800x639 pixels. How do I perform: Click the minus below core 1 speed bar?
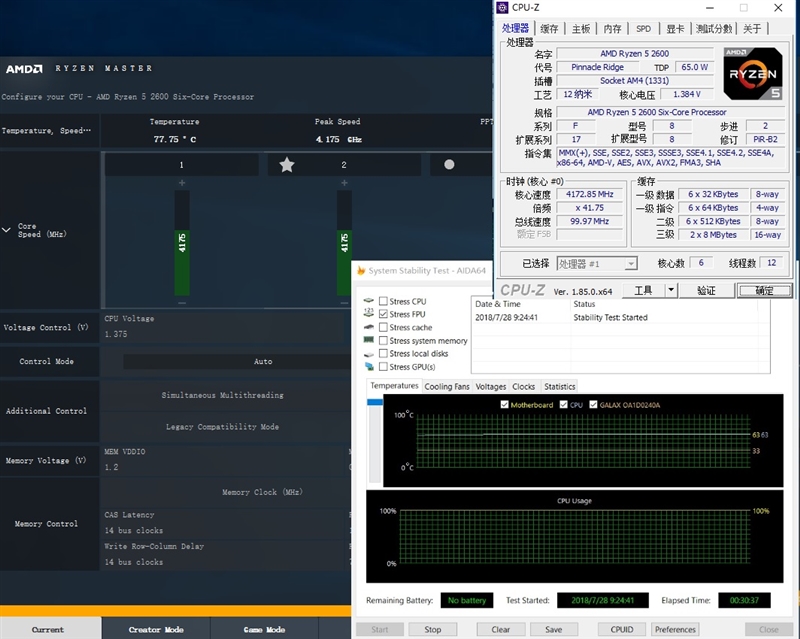182,303
